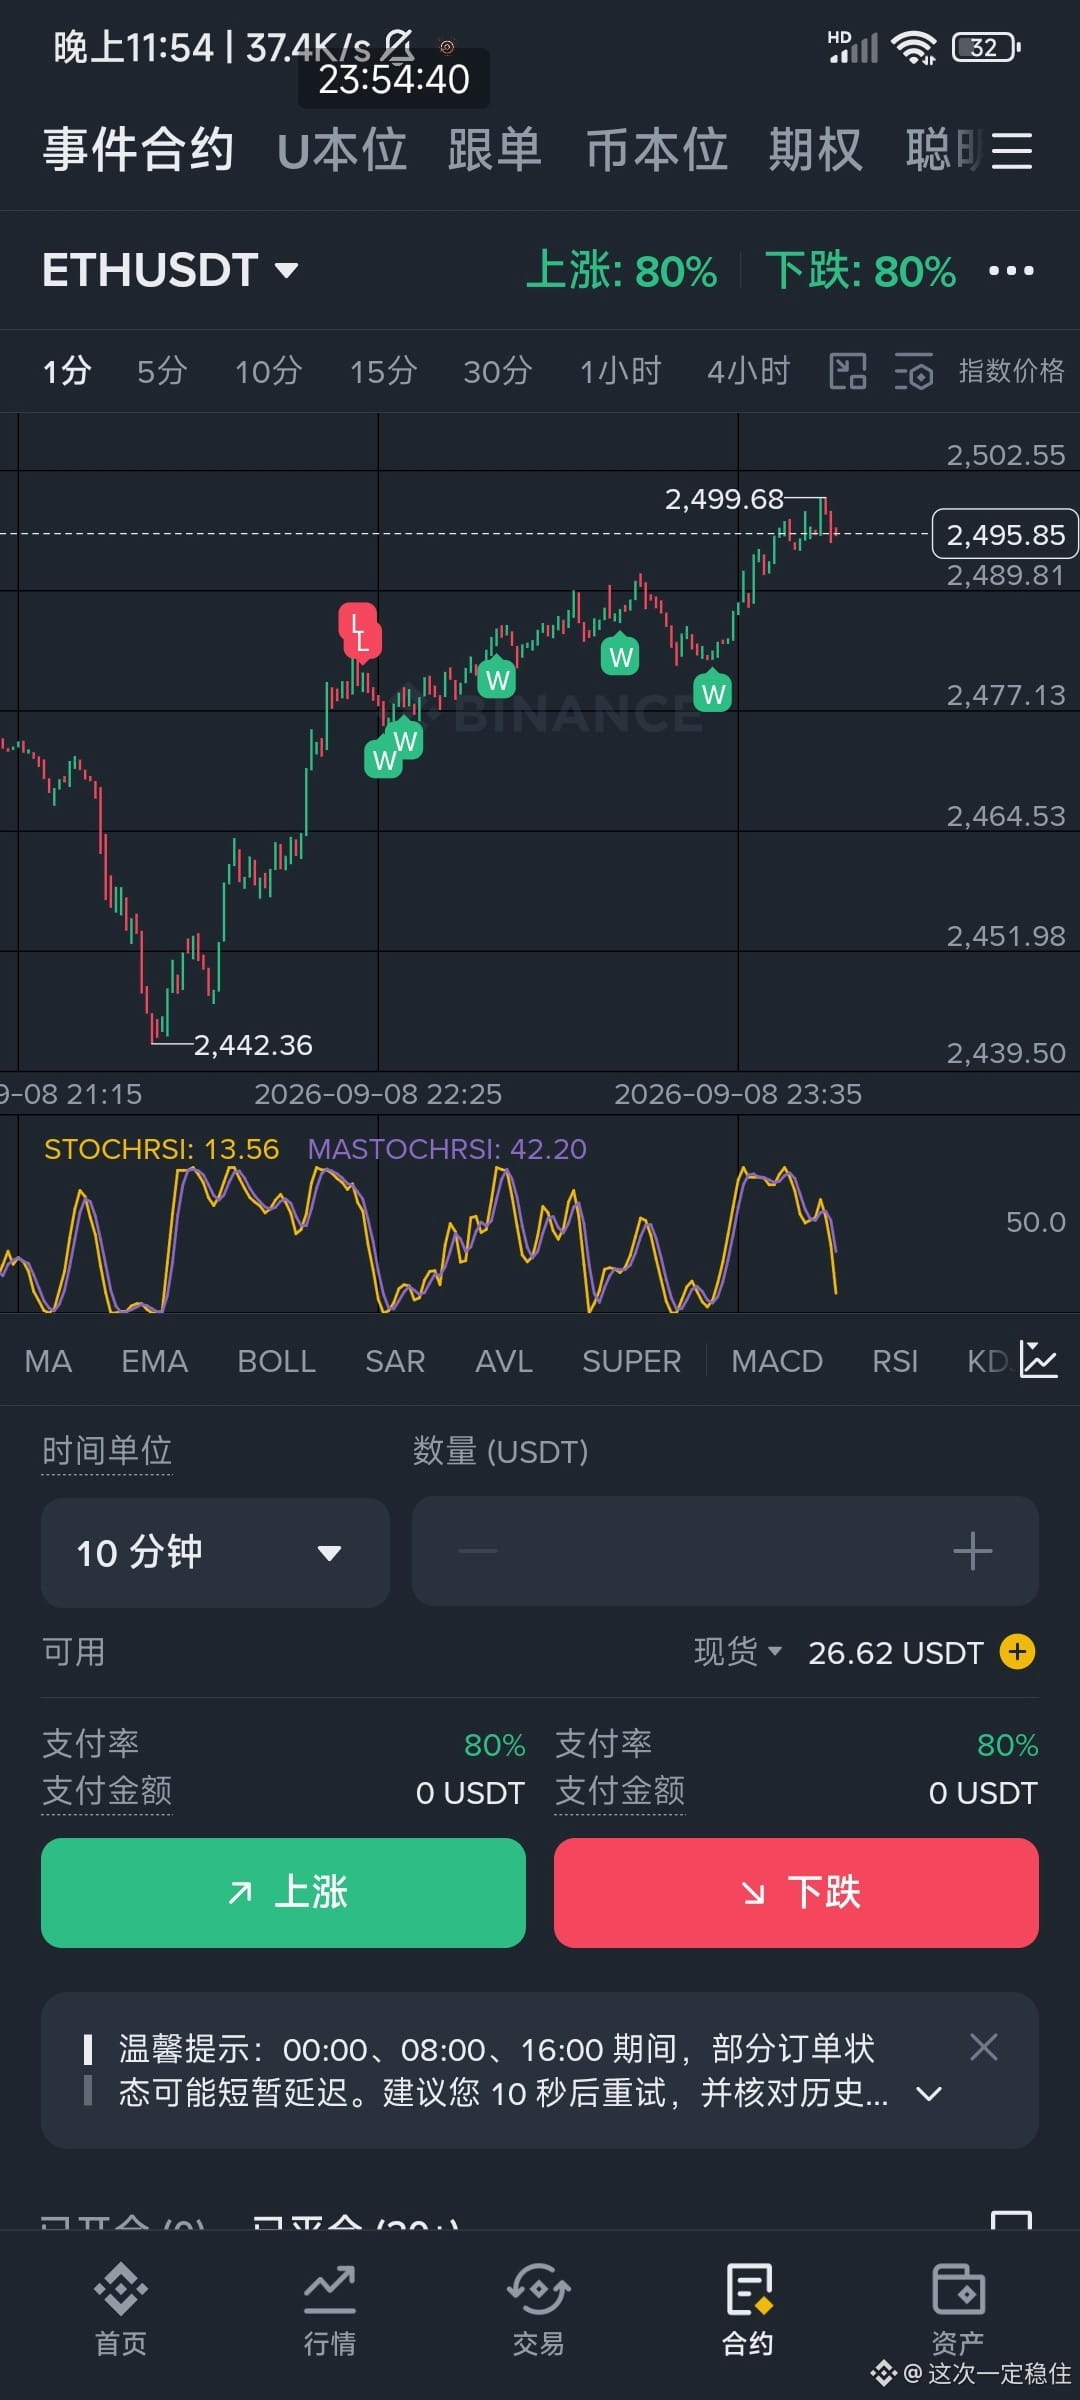The width and height of the screenshot is (1080, 2400).
Task: Expand the 温馨提示 notice chevron
Action: (x=929, y=2093)
